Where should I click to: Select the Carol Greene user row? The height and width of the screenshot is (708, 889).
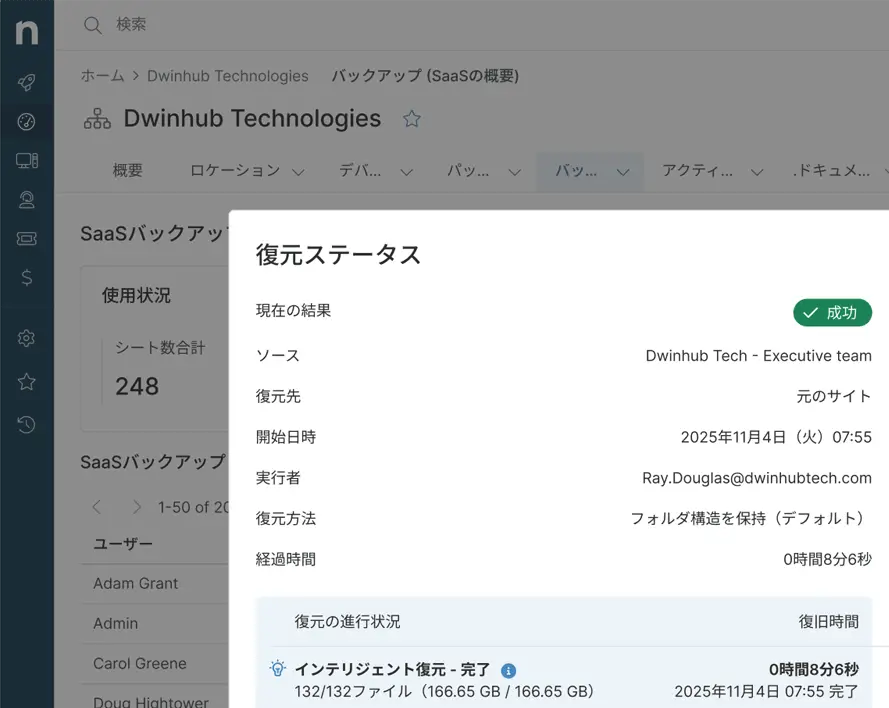point(155,663)
